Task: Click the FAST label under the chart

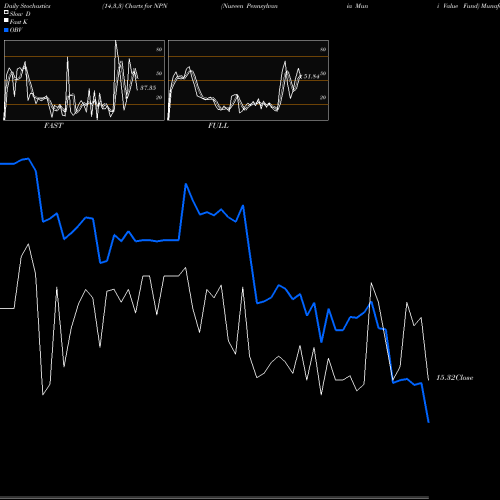Action: pyautogui.click(x=53, y=126)
